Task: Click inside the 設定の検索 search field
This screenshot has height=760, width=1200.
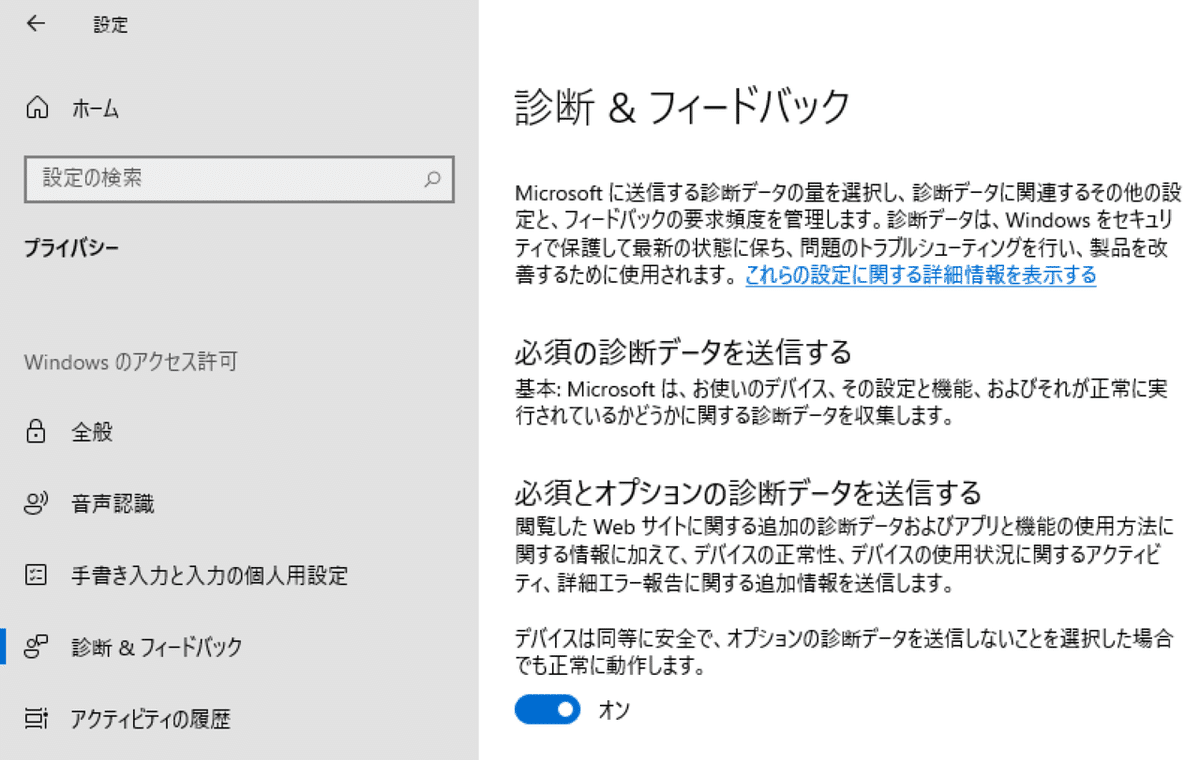Action: coord(200,179)
